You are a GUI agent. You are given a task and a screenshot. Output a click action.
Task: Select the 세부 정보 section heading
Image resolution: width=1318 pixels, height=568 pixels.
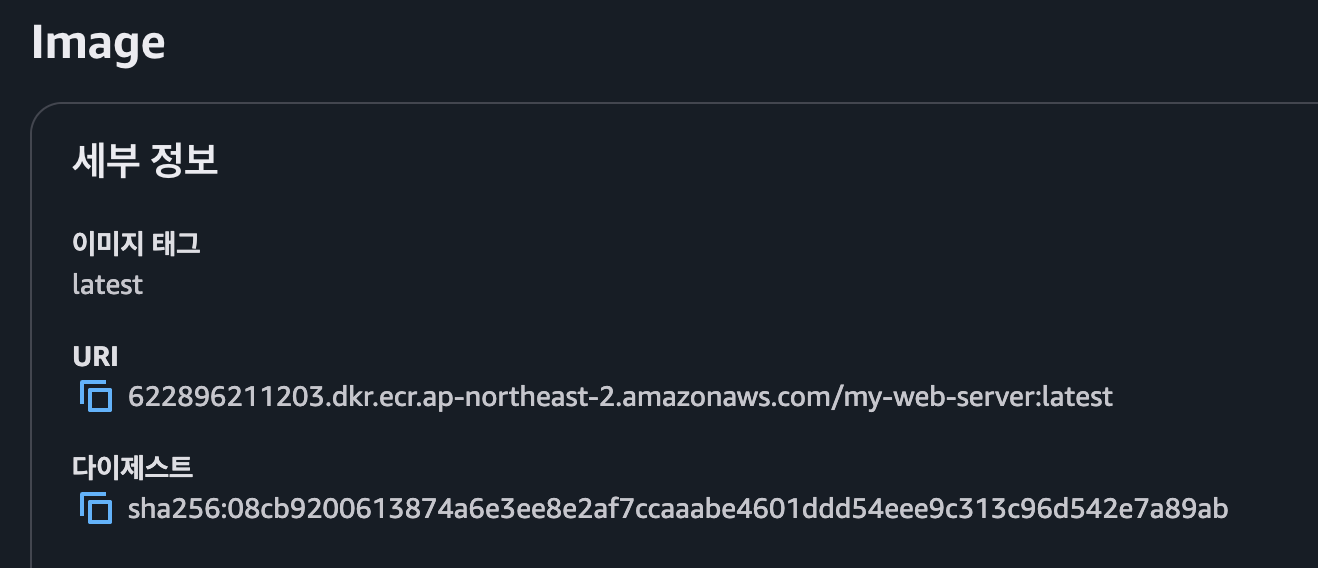coord(145,161)
